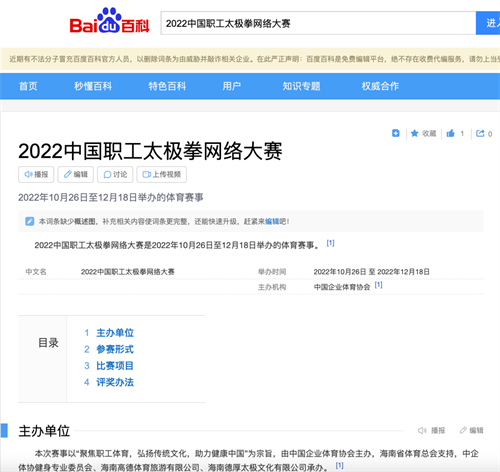Image resolution: width=500 pixels, height=472 pixels.
Task: Click the Baidu Baike logo
Action: (109, 21)
